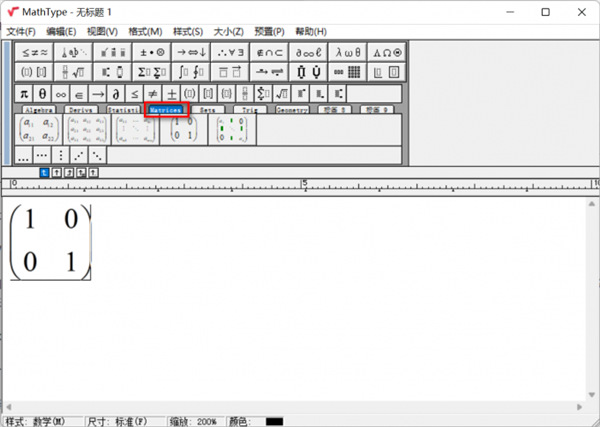Open the summation templates palette
This screenshot has height=427, width=600.
(x=152, y=72)
